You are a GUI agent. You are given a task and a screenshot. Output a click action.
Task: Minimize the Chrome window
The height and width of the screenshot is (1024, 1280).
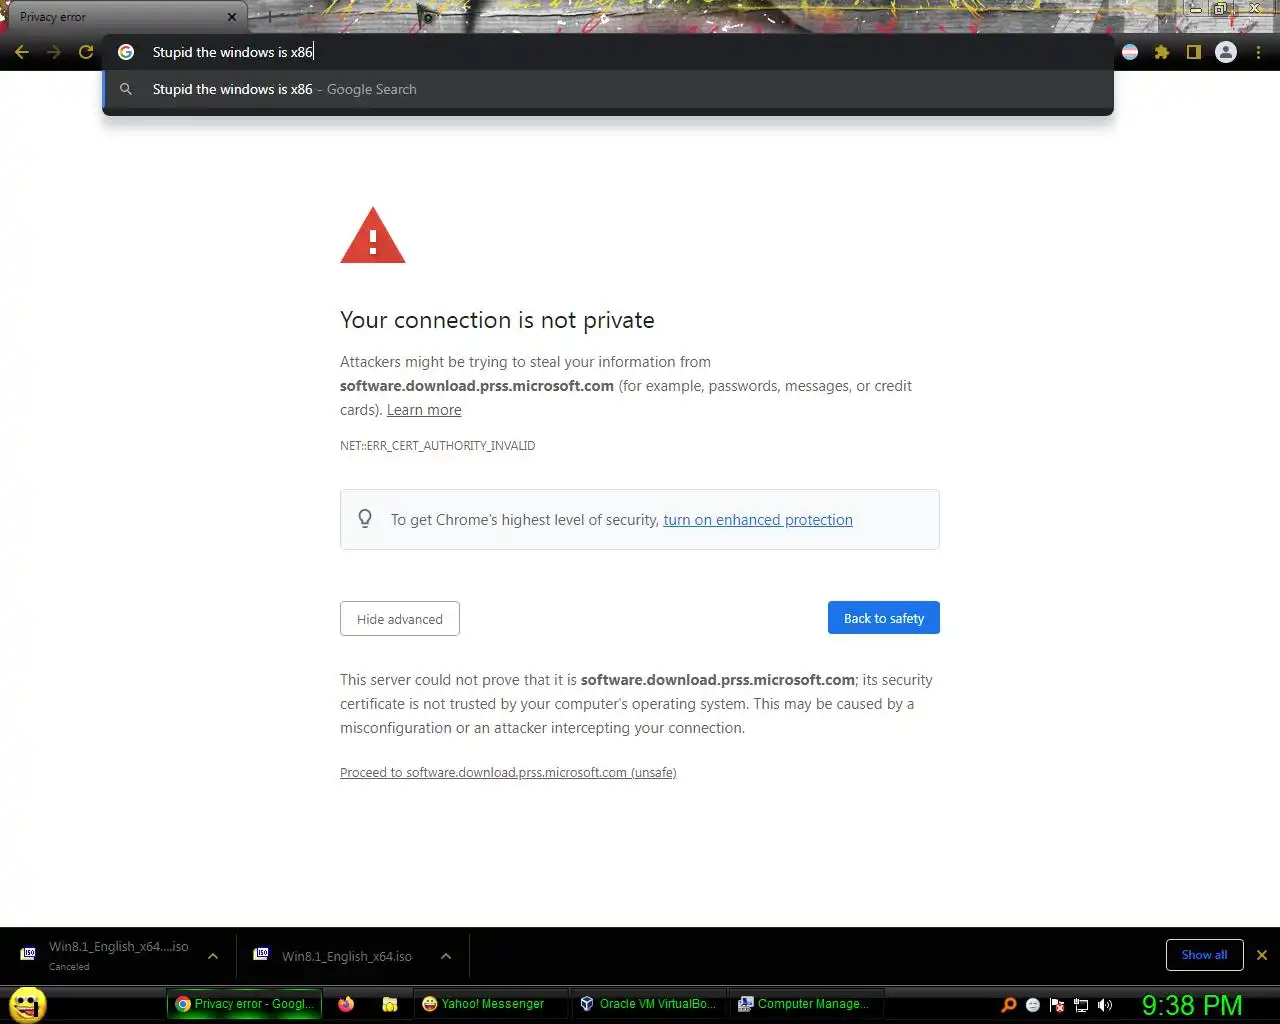1195,8
